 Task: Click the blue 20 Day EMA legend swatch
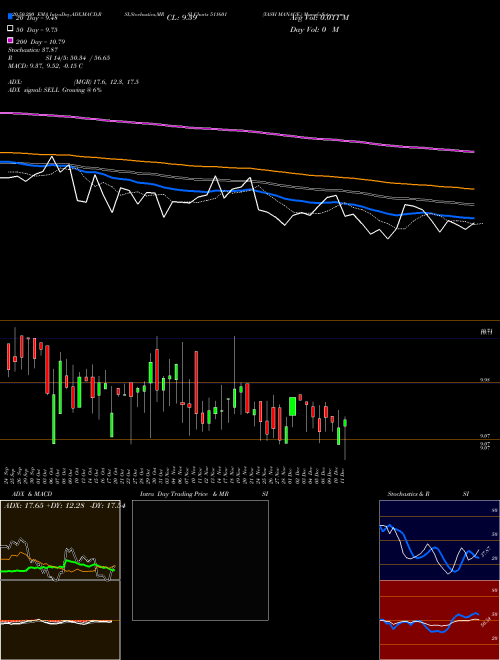tap(10, 17)
